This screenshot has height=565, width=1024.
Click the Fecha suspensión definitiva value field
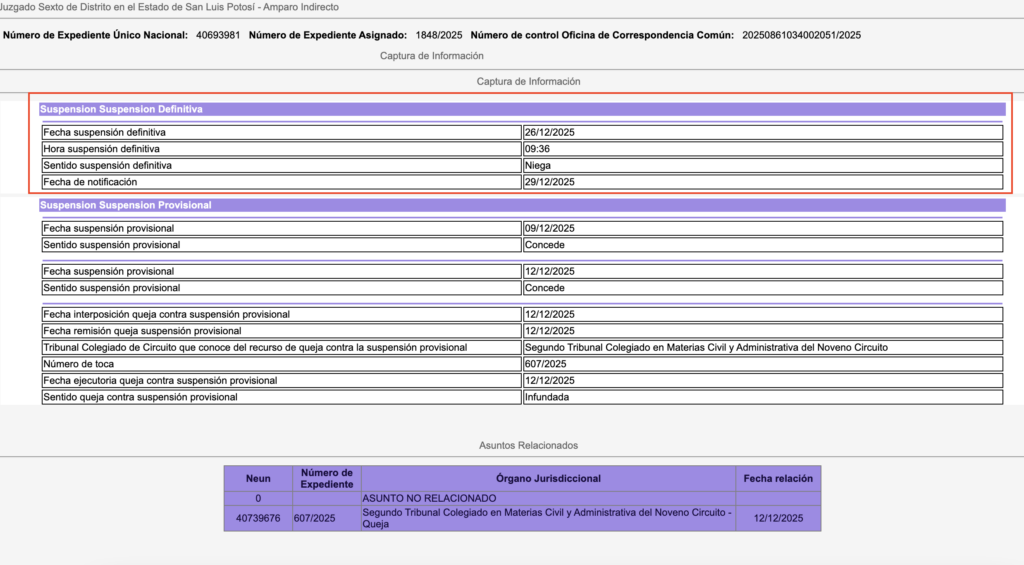point(761,132)
